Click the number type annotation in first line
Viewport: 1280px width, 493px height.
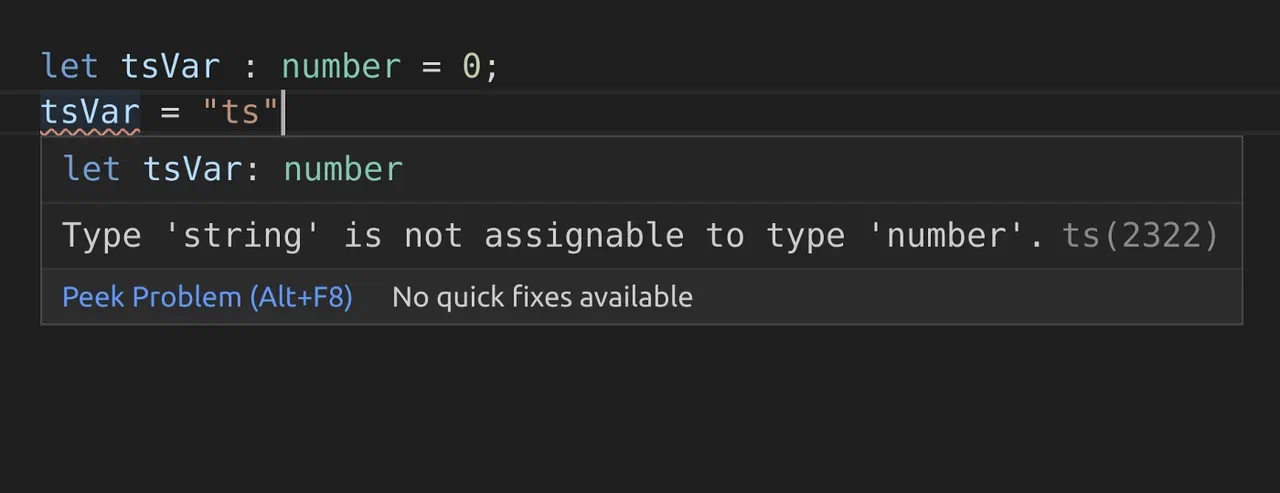tap(341, 67)
